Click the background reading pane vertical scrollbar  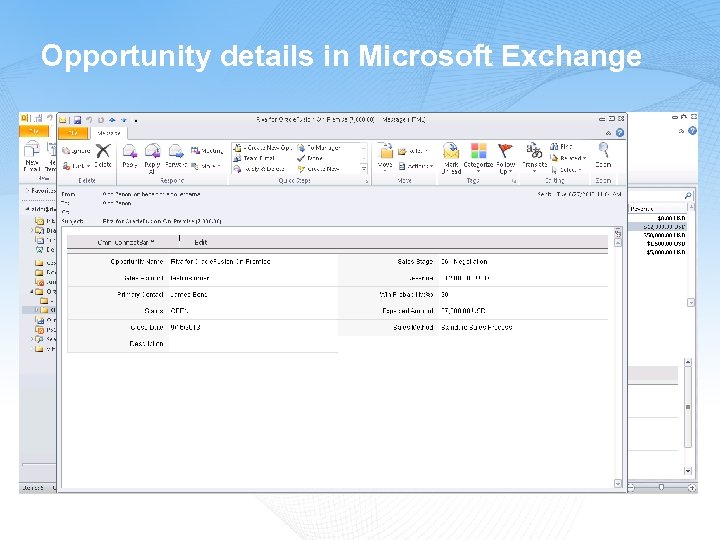click(x=688, y=407)
